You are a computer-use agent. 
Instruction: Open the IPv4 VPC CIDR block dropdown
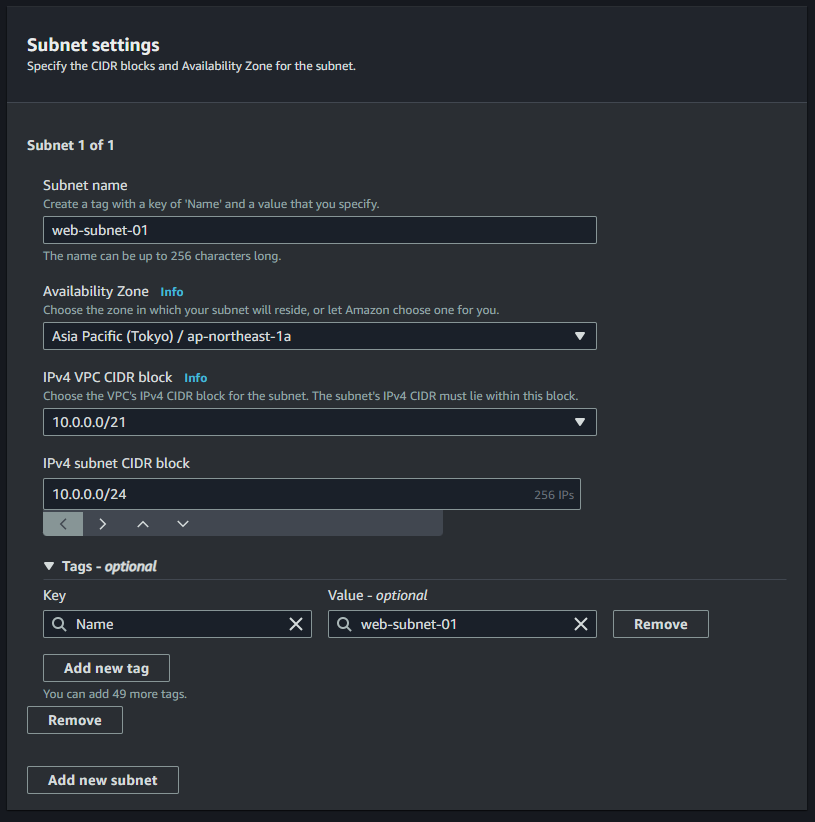click(320, 422)
